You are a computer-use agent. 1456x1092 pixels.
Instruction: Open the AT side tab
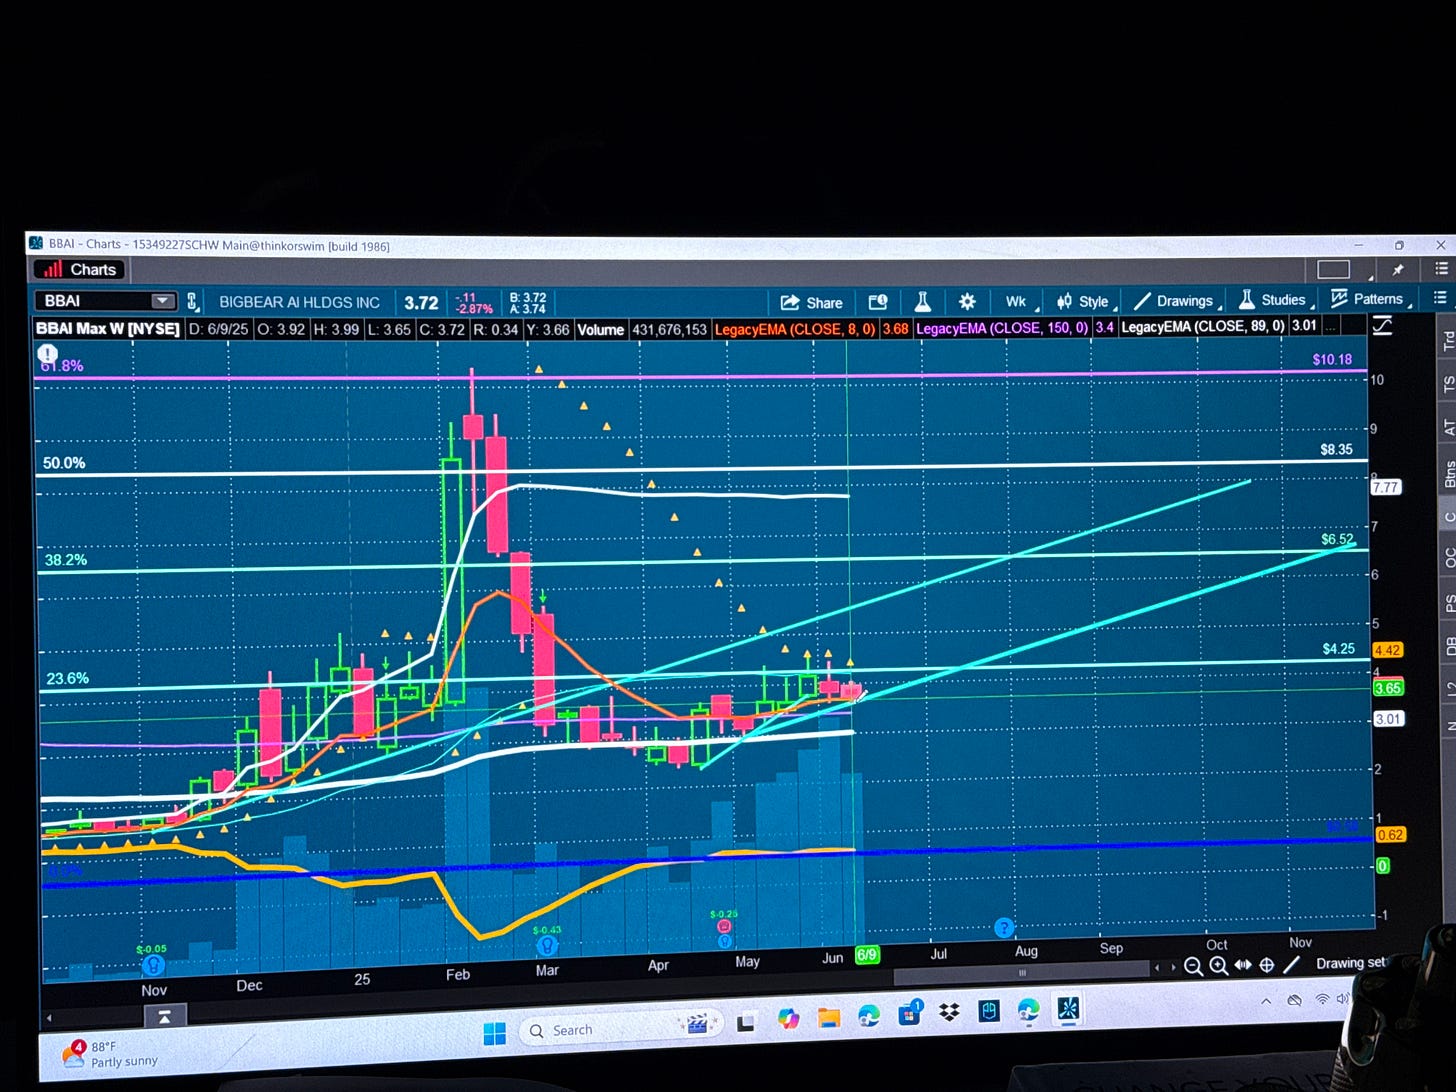[x=1447, y=427]
